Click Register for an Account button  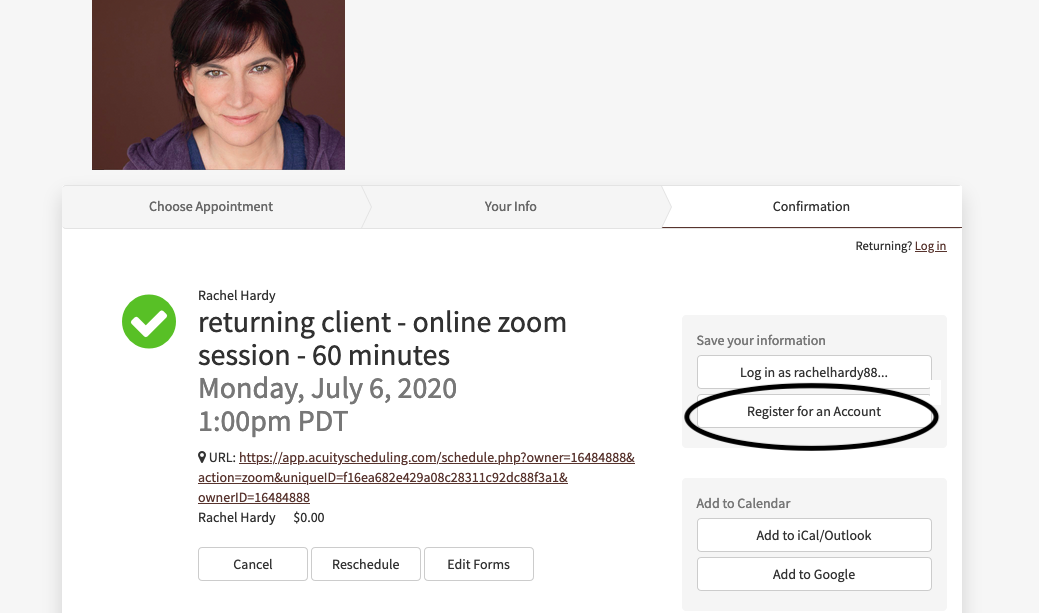814,412
